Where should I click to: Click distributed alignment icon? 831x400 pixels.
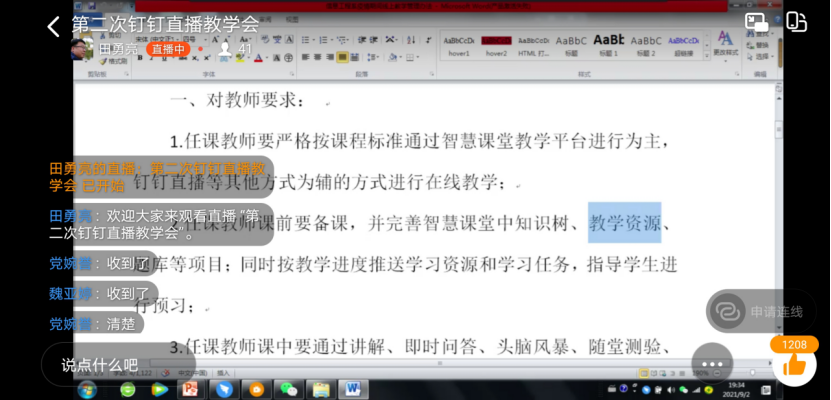click(355, 57)
